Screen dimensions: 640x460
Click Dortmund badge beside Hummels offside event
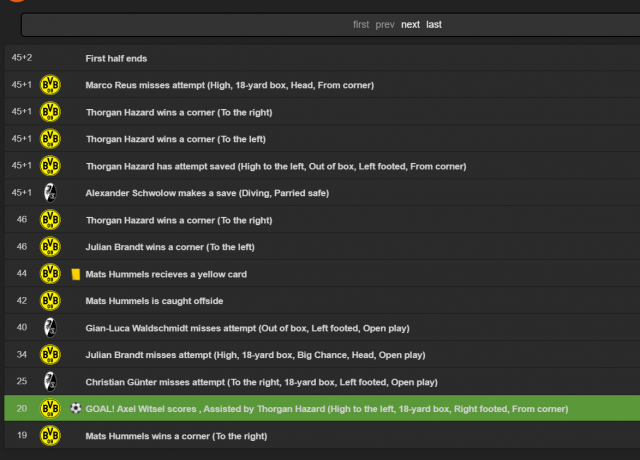(50, 300)
